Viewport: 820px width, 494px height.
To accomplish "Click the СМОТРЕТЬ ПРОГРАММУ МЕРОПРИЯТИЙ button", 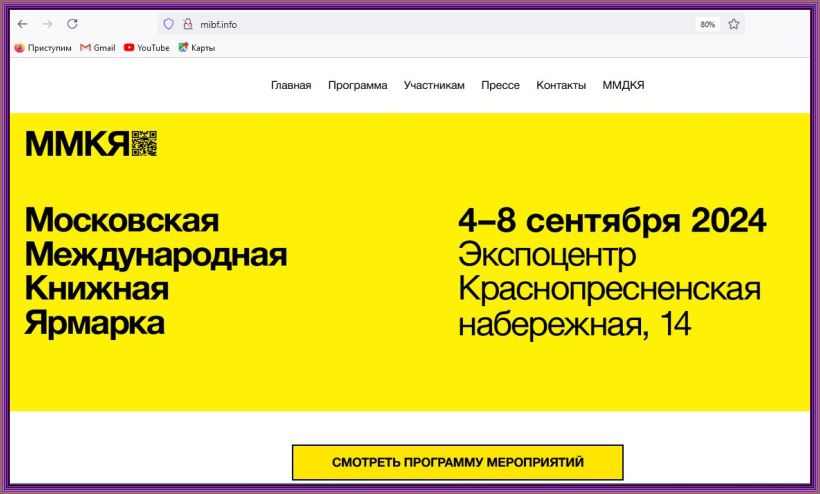I will [x=458, y=462].
